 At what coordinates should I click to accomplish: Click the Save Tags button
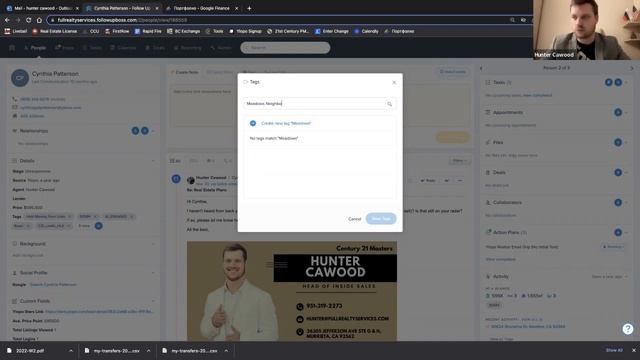click(381, 219)
